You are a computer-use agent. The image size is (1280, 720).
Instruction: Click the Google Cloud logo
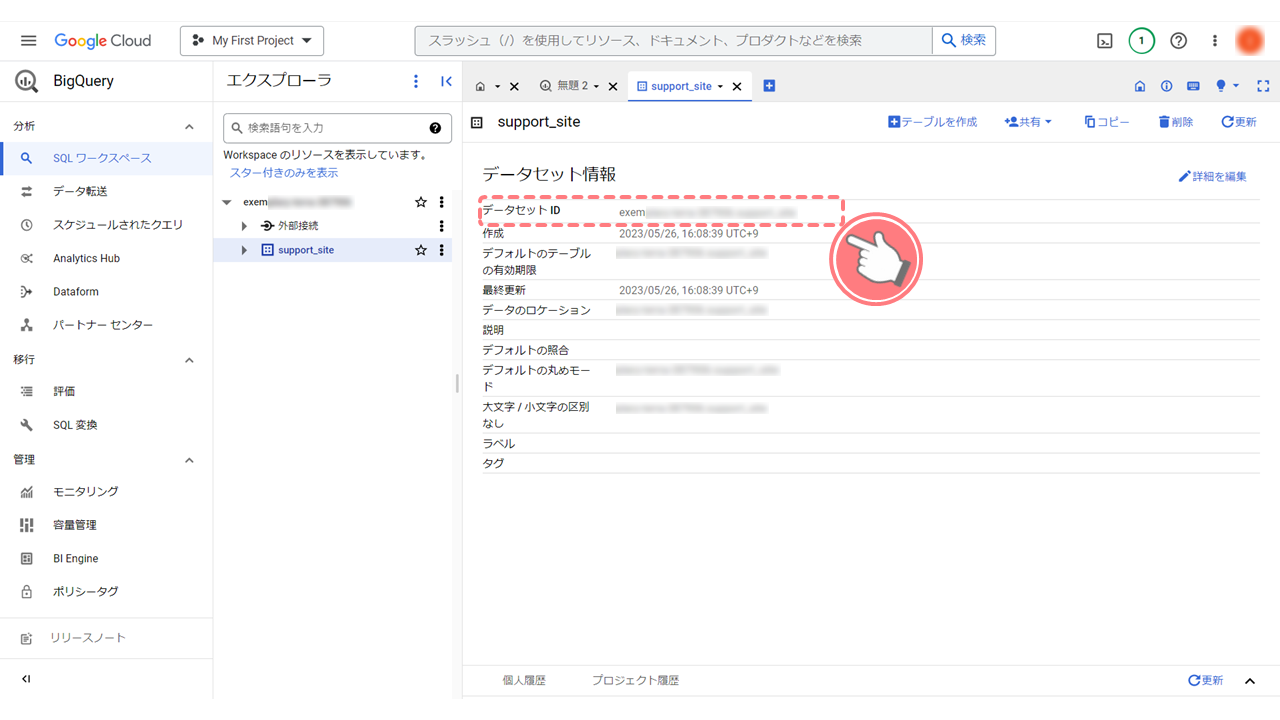tap(103, 41)
